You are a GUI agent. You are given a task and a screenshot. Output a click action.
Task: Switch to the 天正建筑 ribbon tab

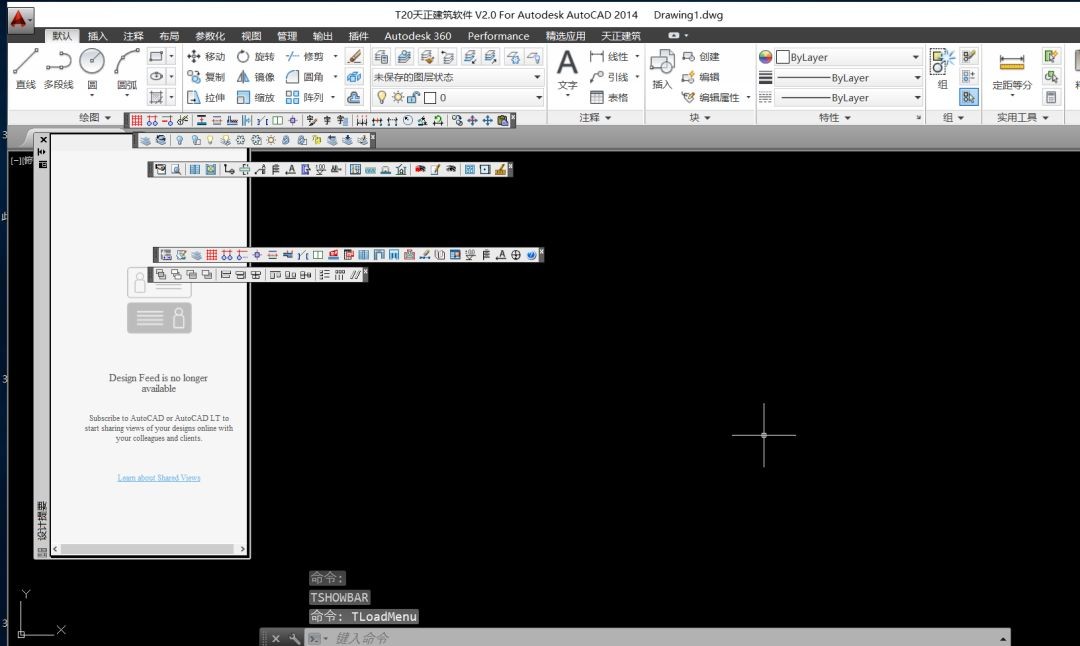pyautogui.click(x=621, y=36)
